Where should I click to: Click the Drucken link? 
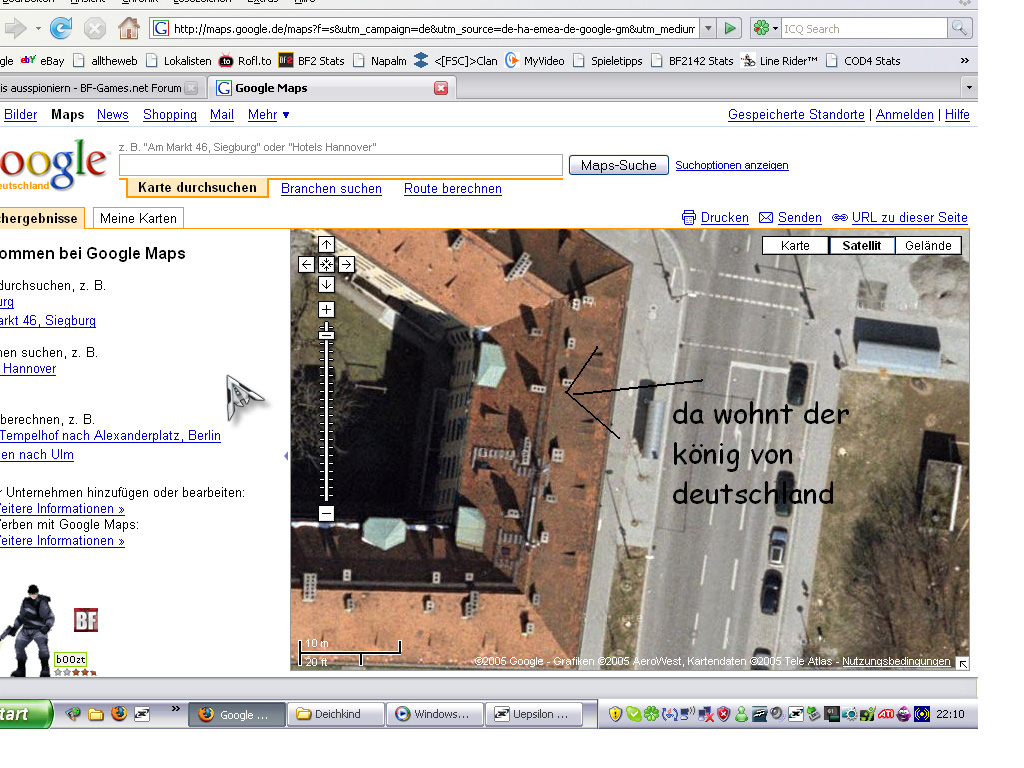click(x=724, y=218)
